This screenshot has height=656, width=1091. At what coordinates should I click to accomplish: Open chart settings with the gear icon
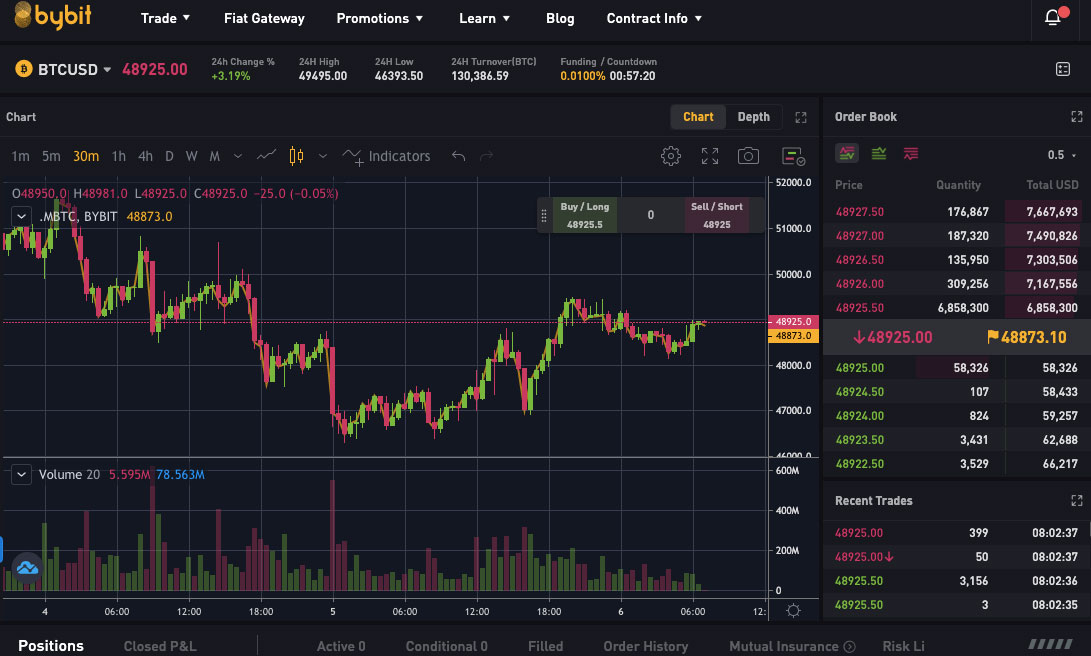tap(671, 156)
